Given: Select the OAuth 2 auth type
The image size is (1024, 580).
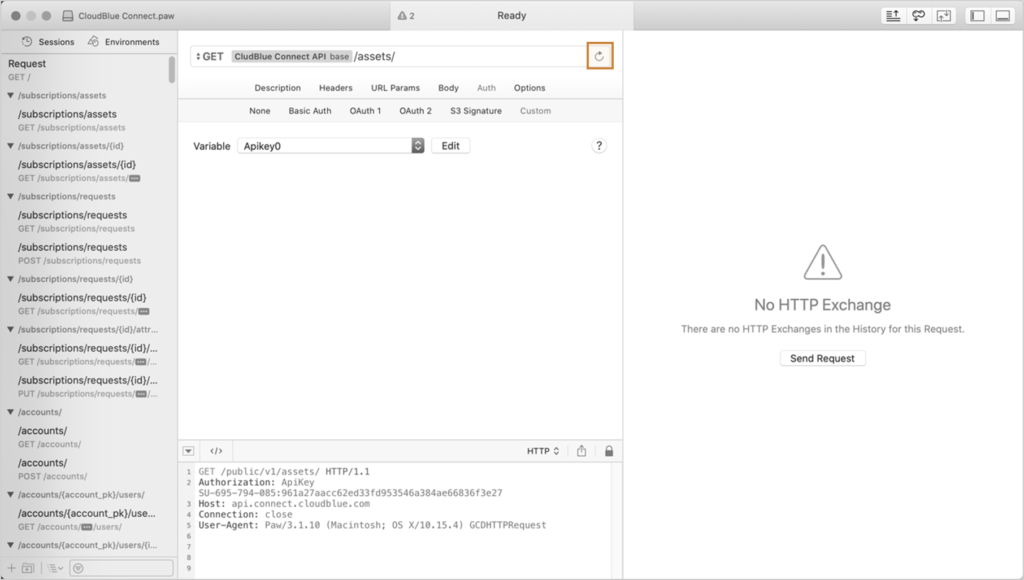Looking at the screenshot, I should click(x=415, y=110).
